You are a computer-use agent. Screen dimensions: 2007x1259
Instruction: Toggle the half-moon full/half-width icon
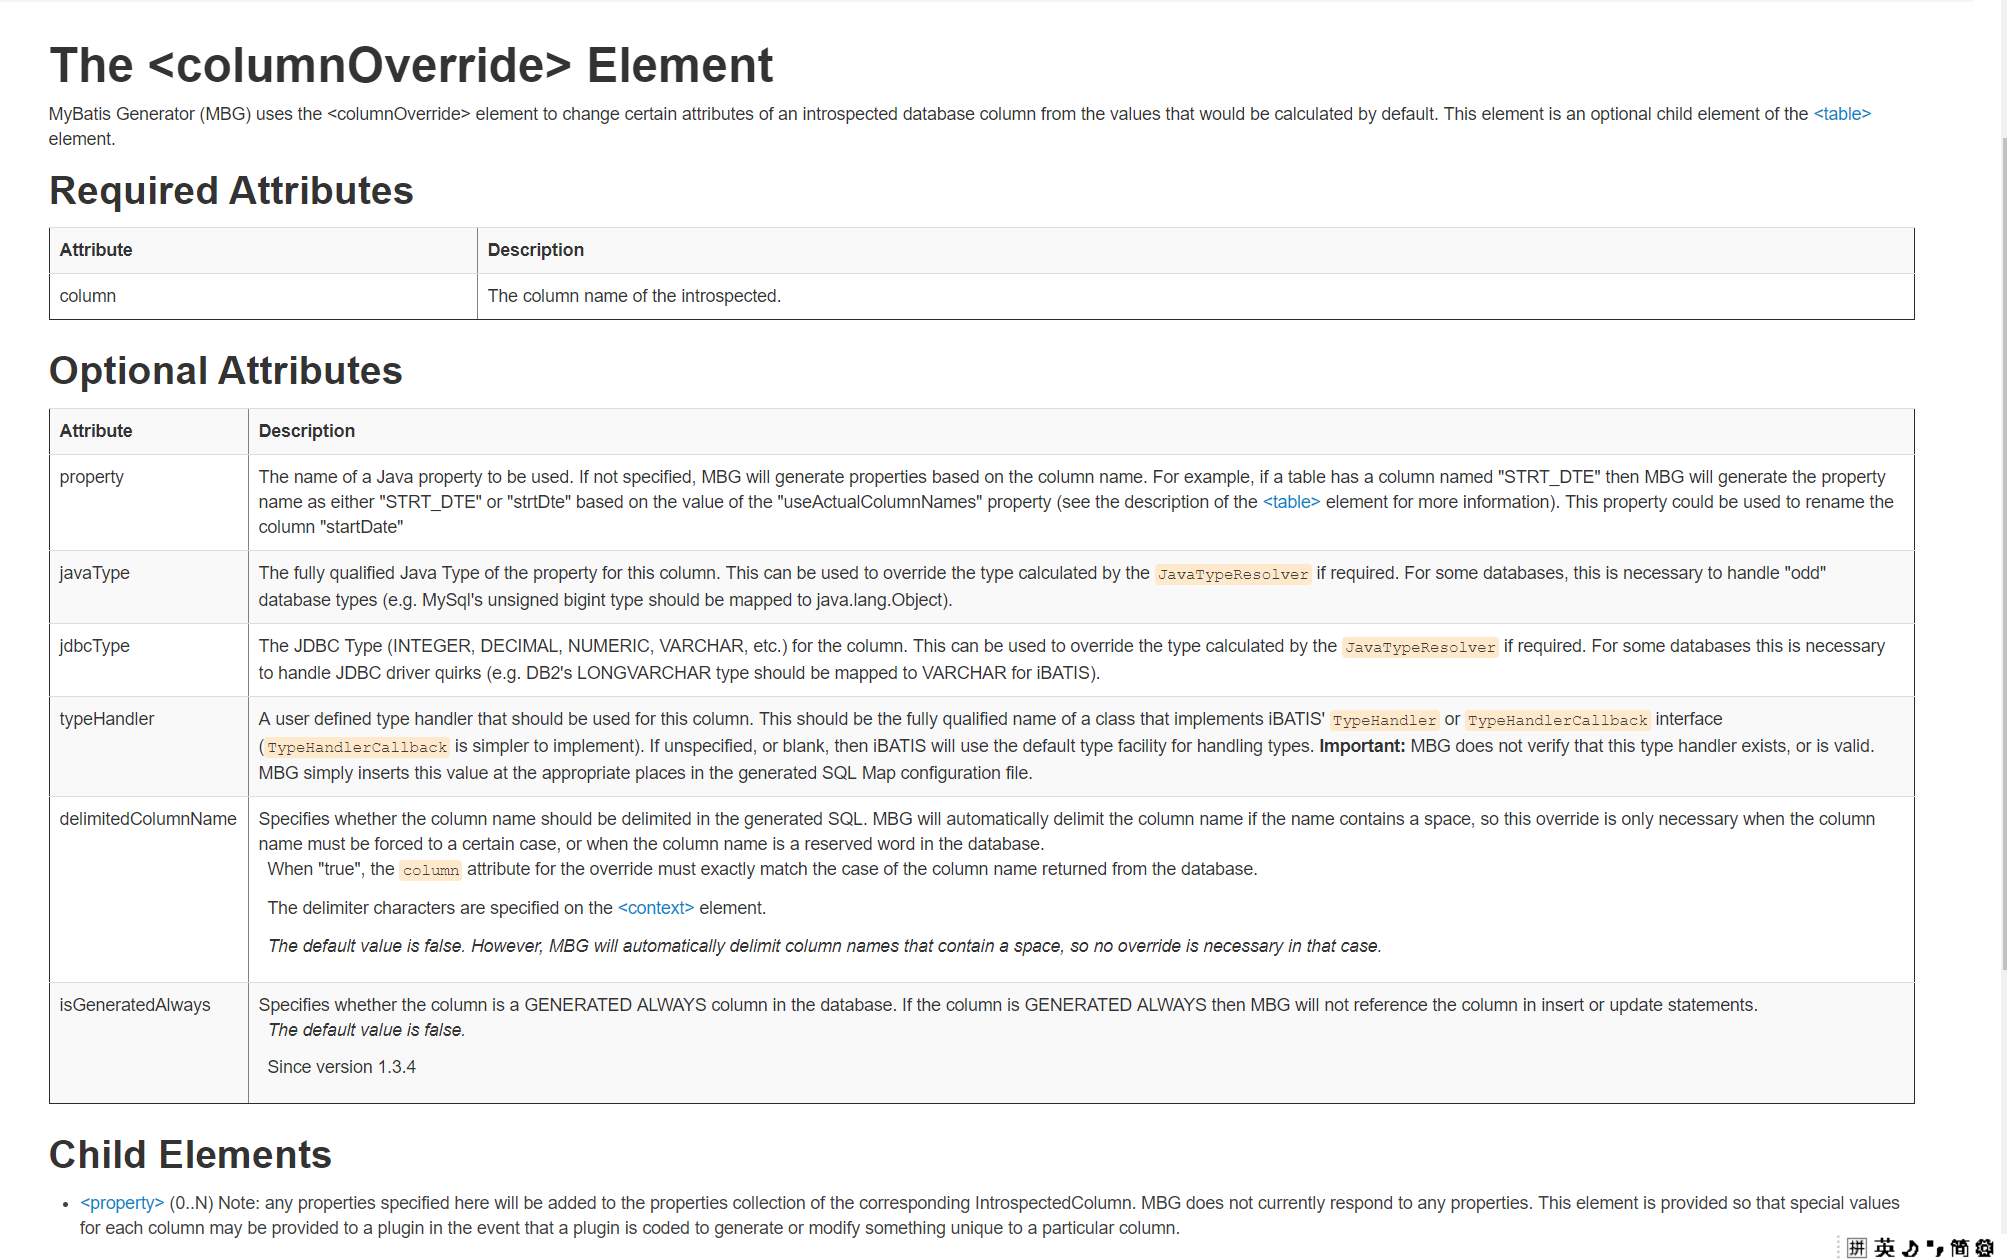point(1910,1247)
